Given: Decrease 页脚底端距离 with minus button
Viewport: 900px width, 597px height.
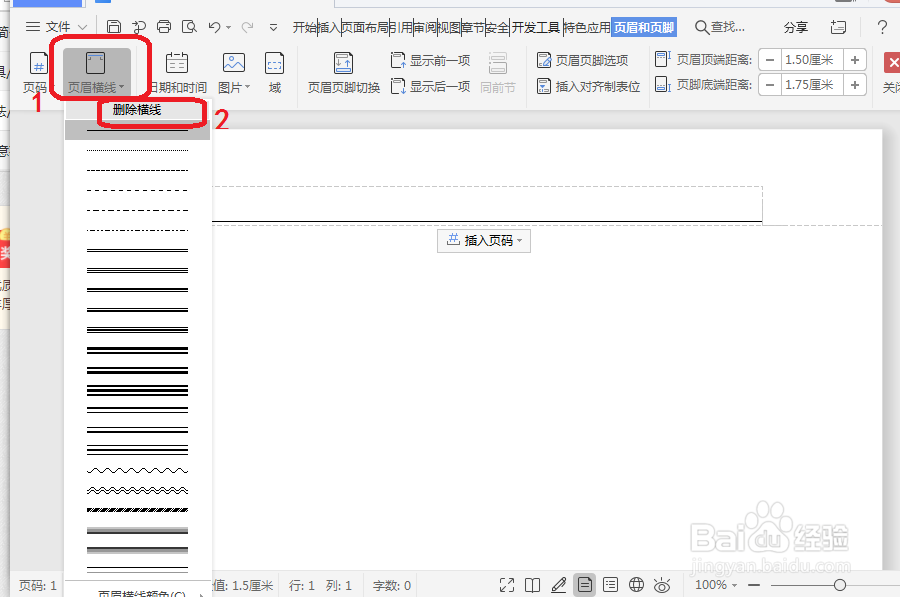Looking at the screenshot, I should pos(770,85).
